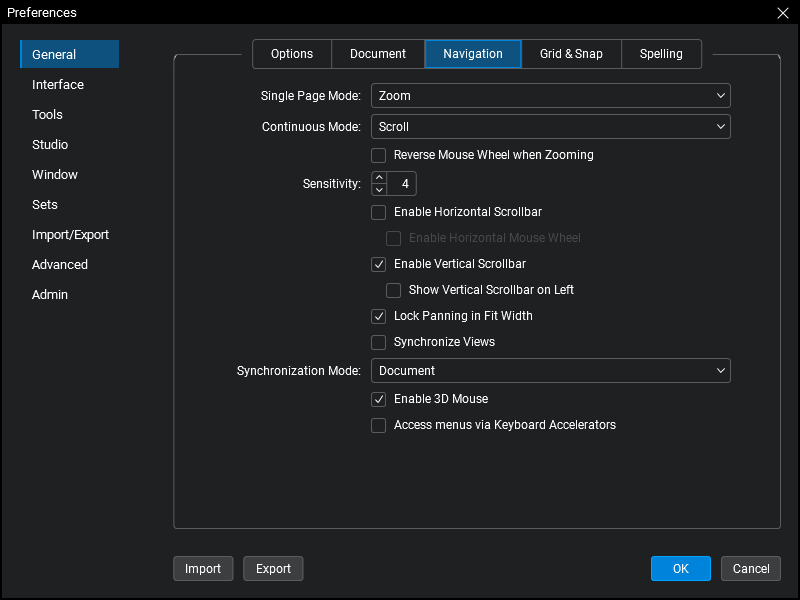
Task: Enable Access menus via Keyboard Accelerators
Action: point(379,425)
